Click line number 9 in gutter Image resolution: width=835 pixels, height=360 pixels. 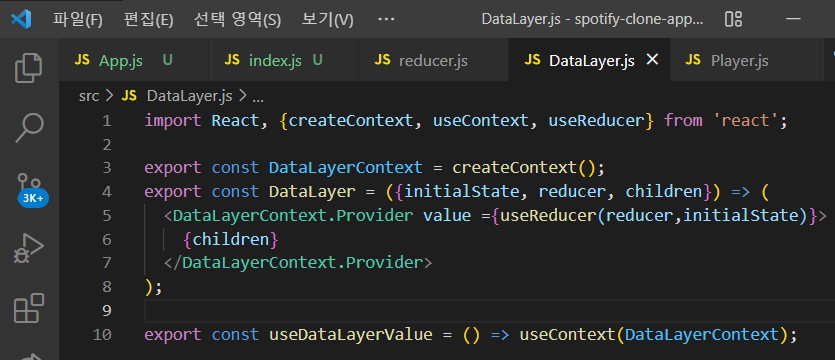pyautogui.click(x=107, y=310)
